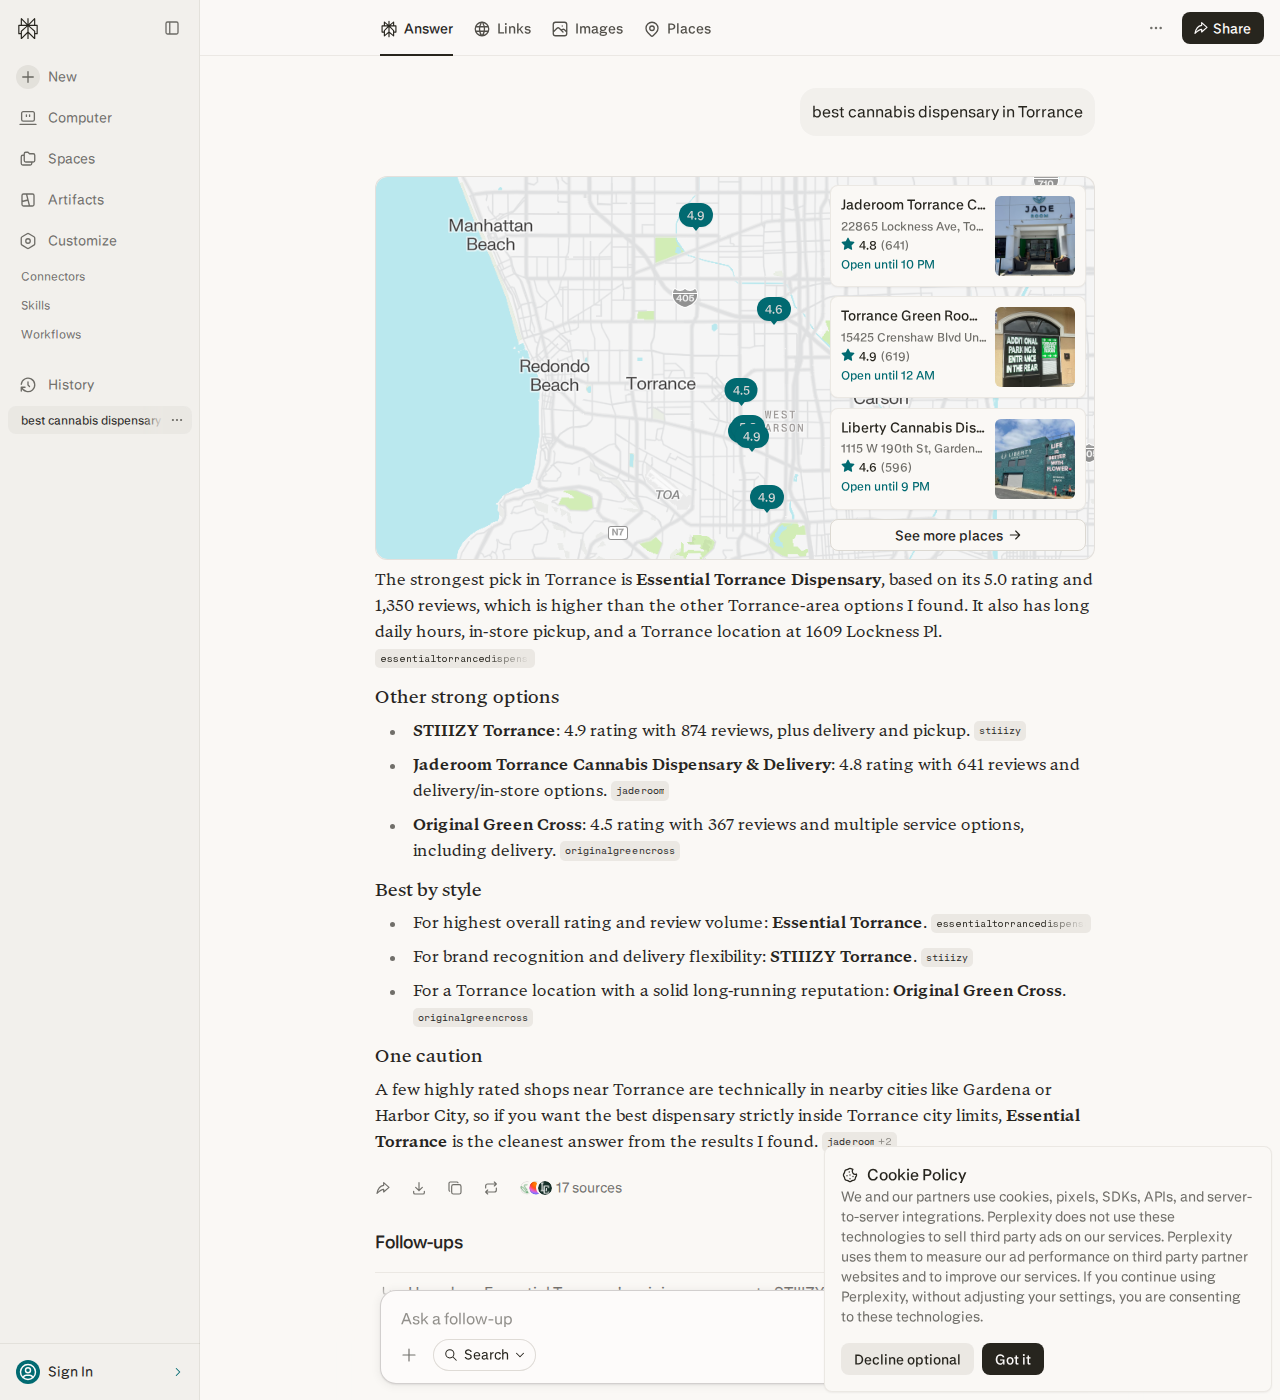The width and height of the screenshot is (1280, 1400).
Task: Collapse the sidebar panel icon
Action: [x=172, y=28]
